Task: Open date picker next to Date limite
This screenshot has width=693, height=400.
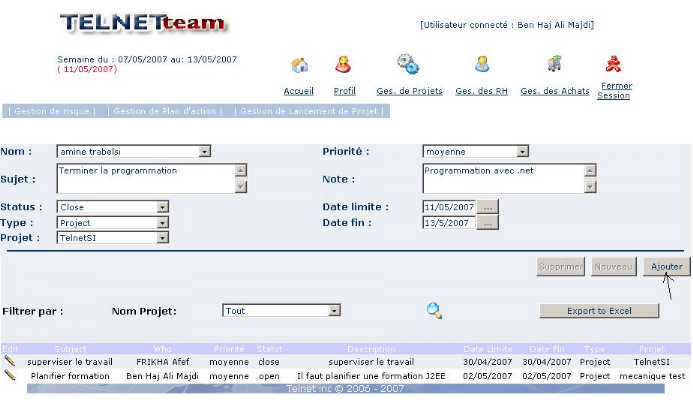Action: click(487, 207)
